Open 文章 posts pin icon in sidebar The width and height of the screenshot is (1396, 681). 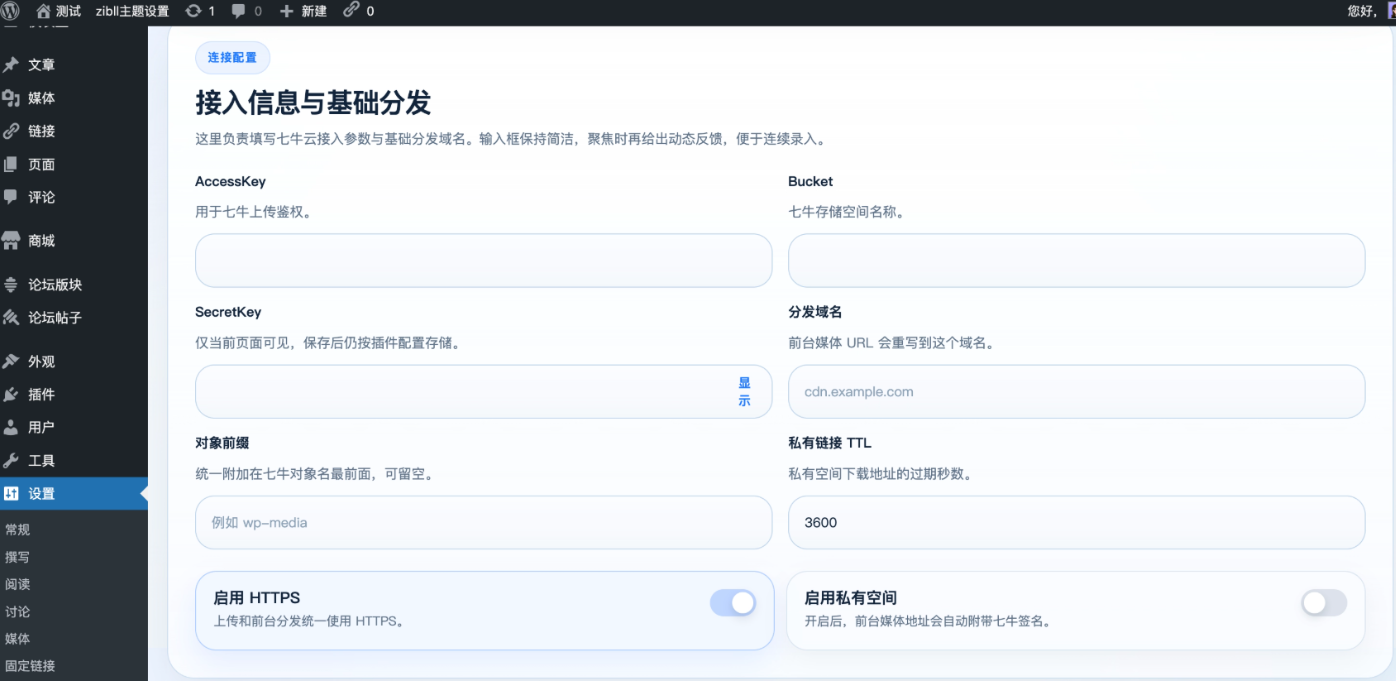point(12,65)
